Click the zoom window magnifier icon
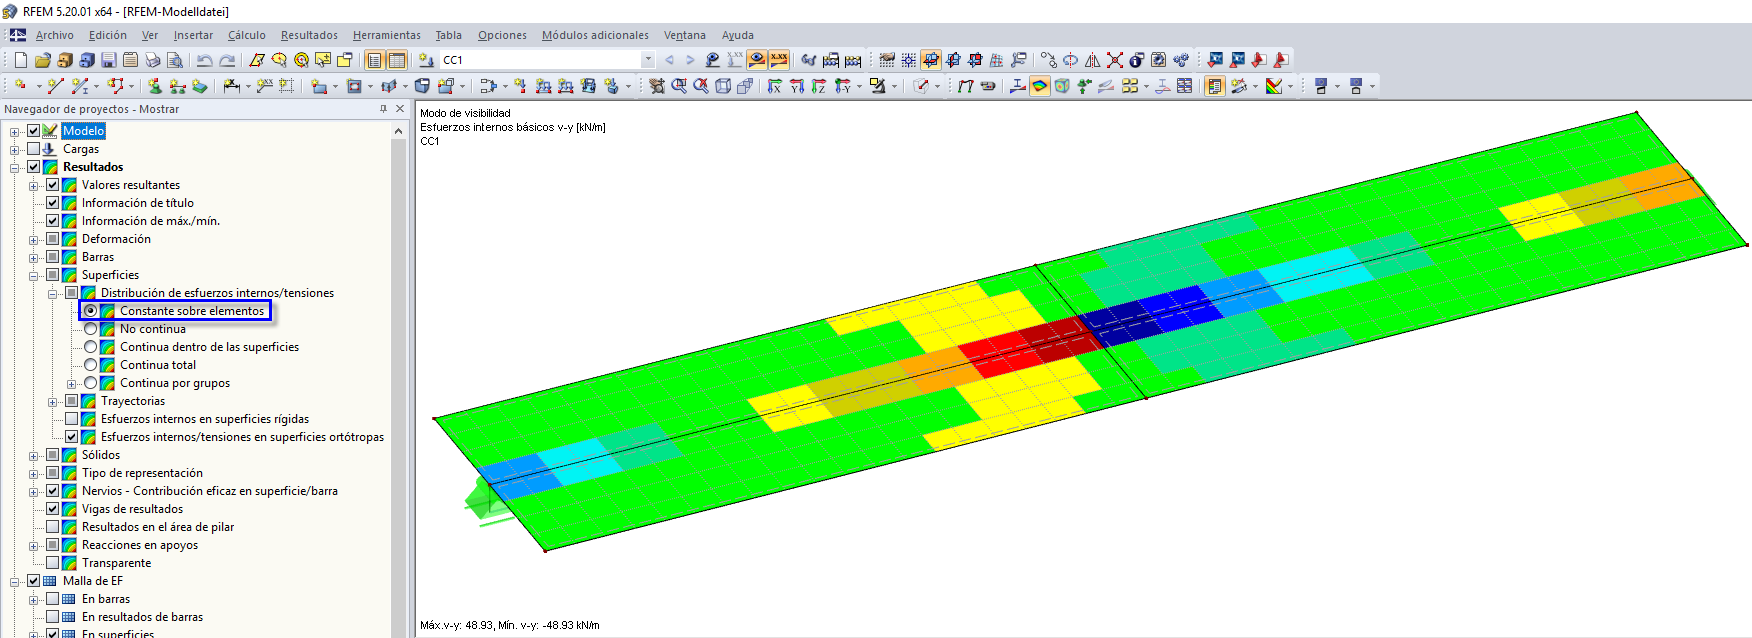Image resolution: width=1752 pixels, height=638 pixels. (678, 86)
